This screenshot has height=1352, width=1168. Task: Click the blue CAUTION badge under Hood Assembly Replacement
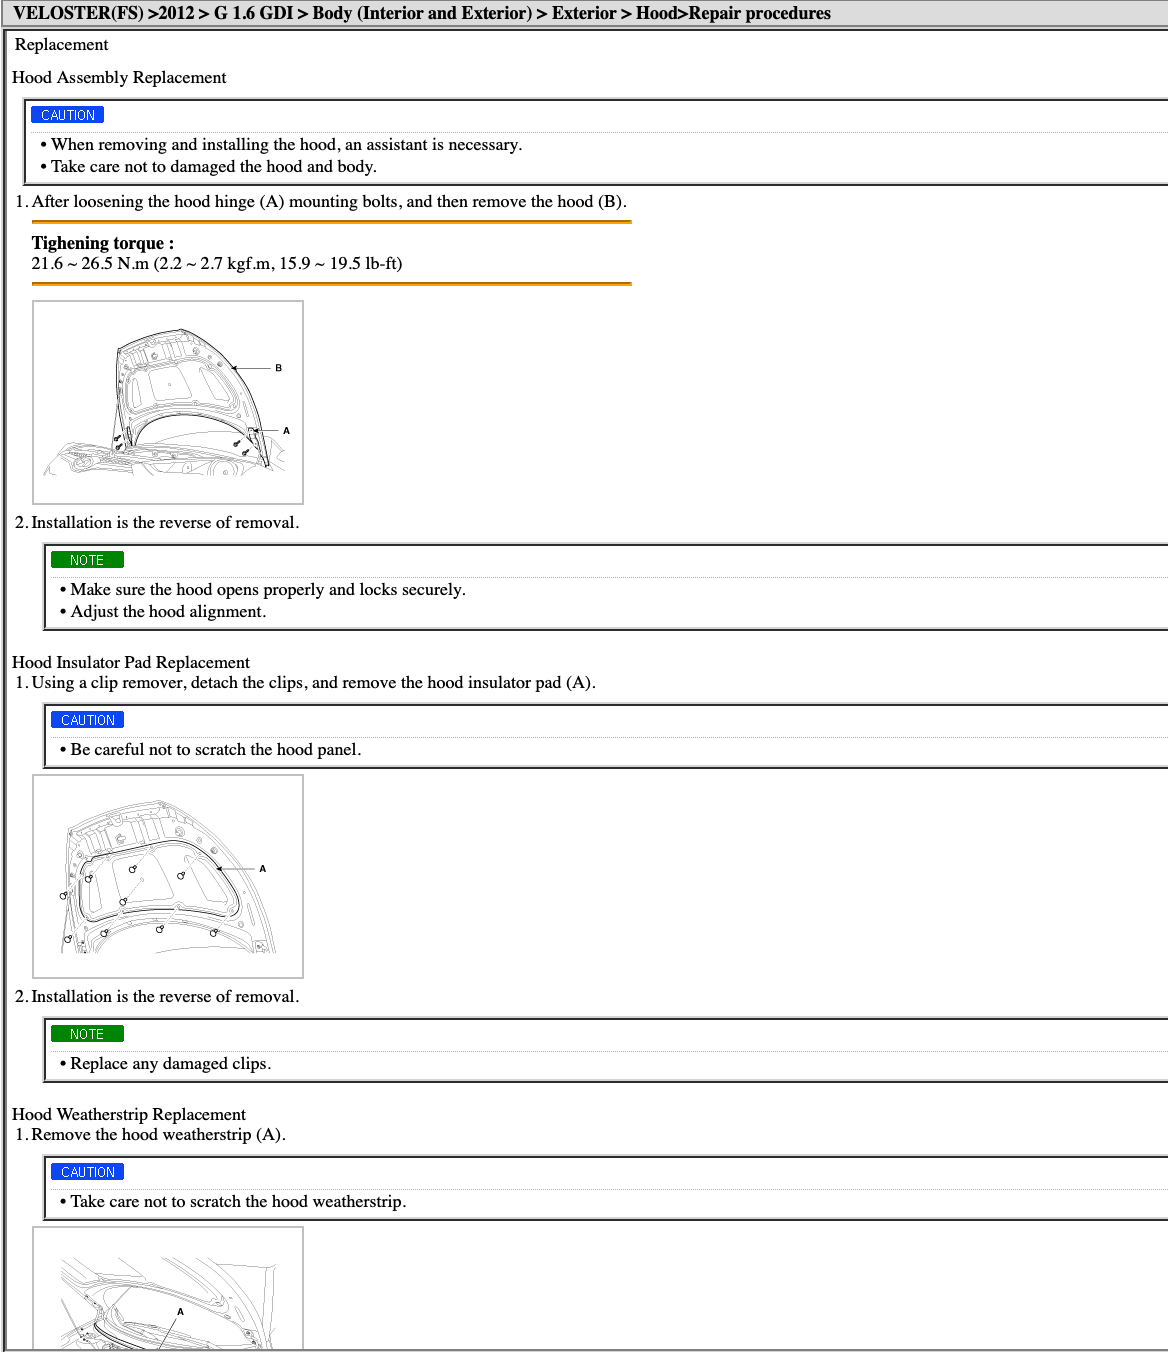(x=67, y=115)
